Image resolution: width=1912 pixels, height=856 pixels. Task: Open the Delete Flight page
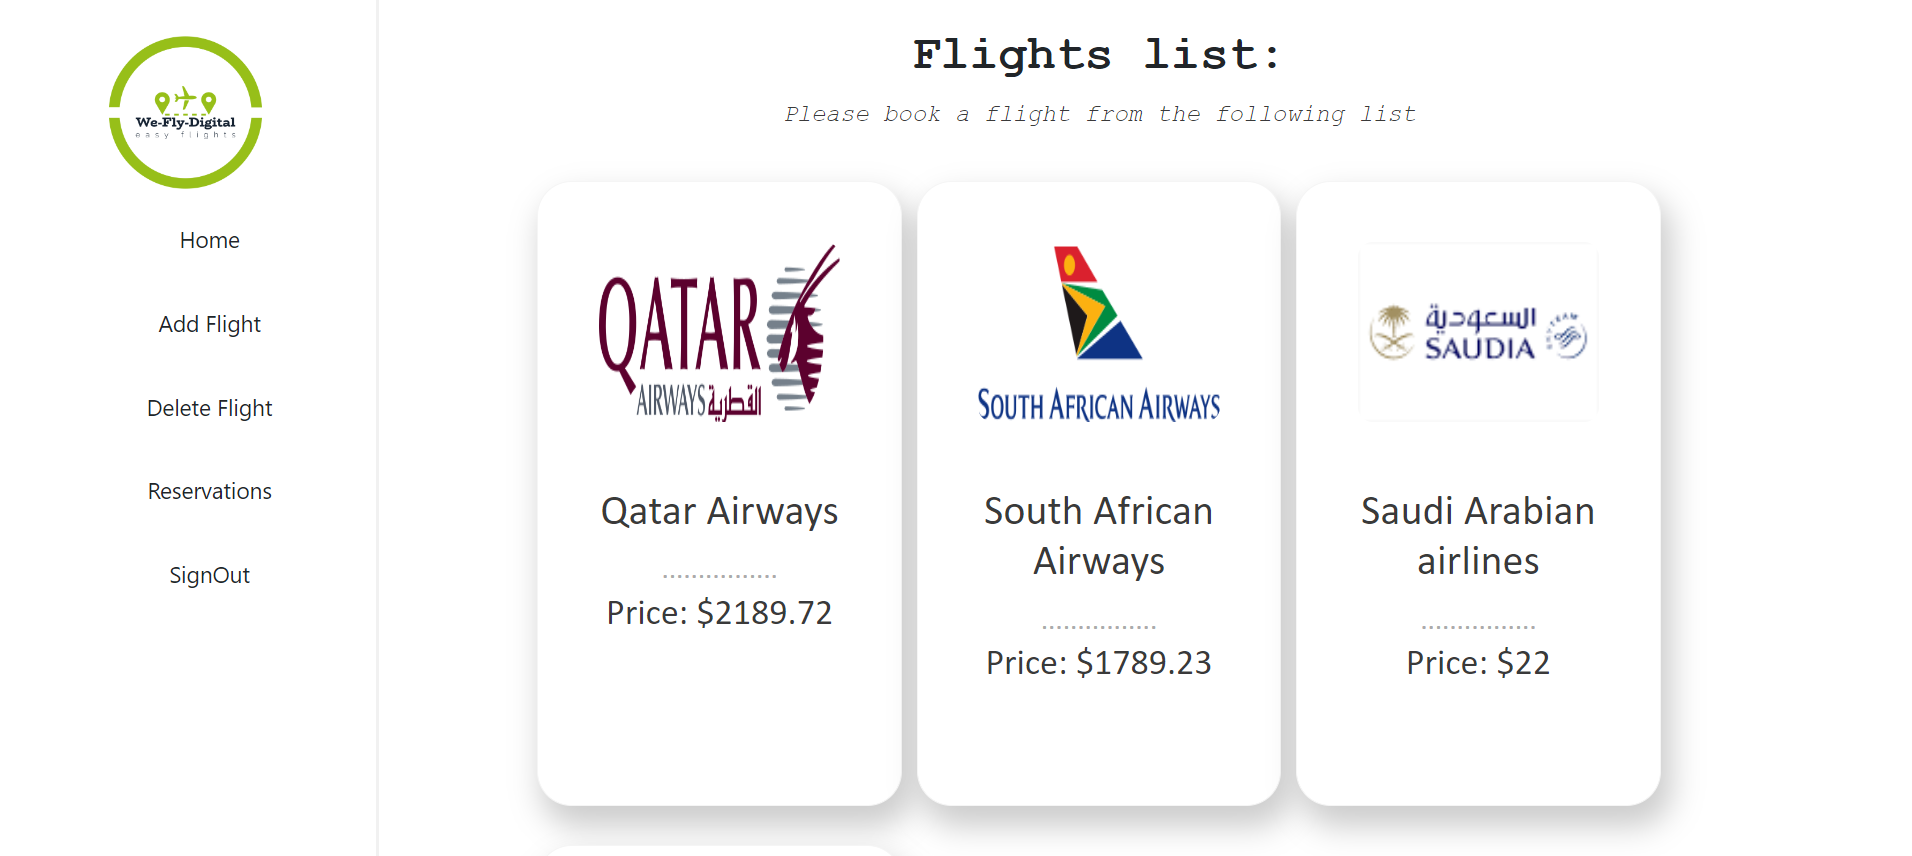click(209, 408)
